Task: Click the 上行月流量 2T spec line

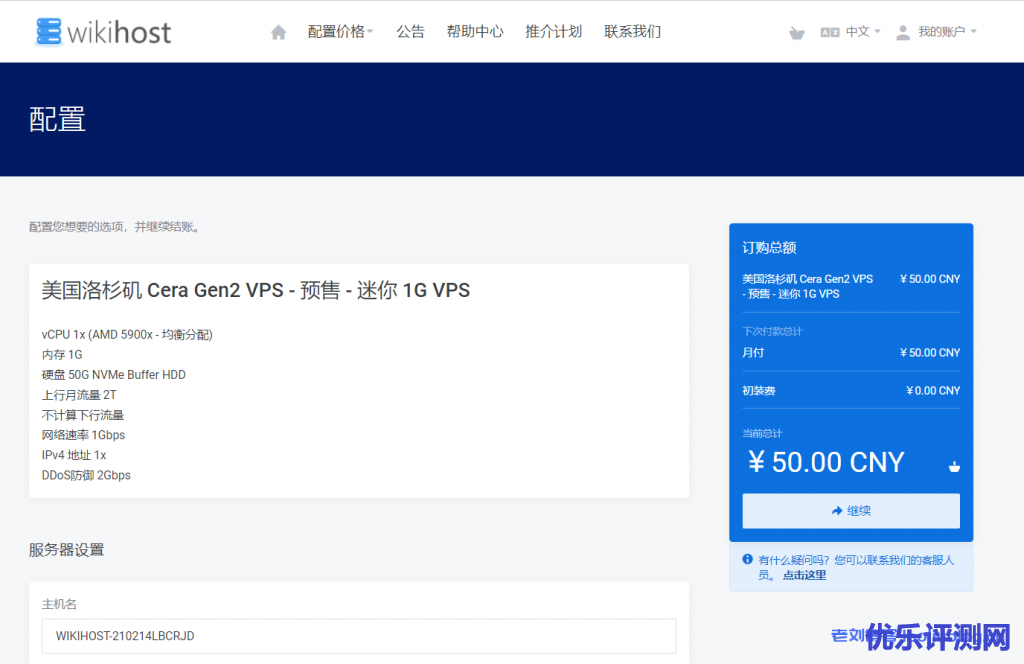Action: click(x=79, y=395)
